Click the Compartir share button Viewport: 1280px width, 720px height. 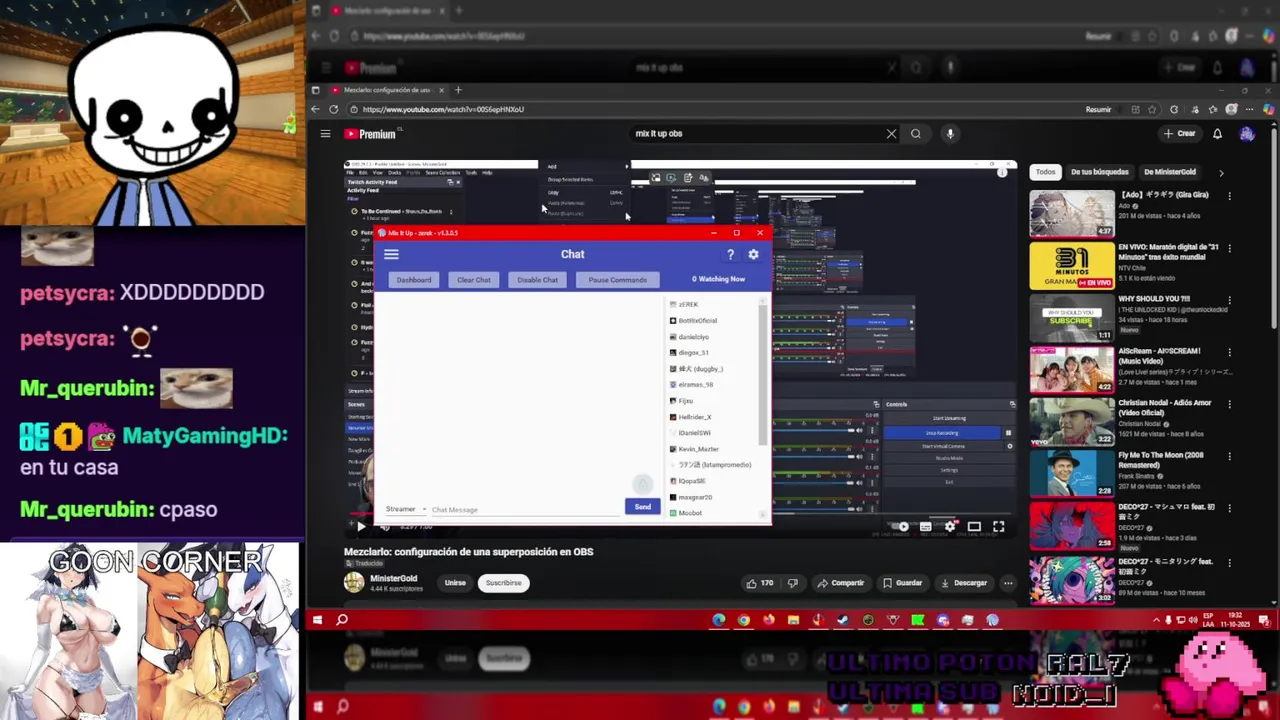(x=840, y=583)
